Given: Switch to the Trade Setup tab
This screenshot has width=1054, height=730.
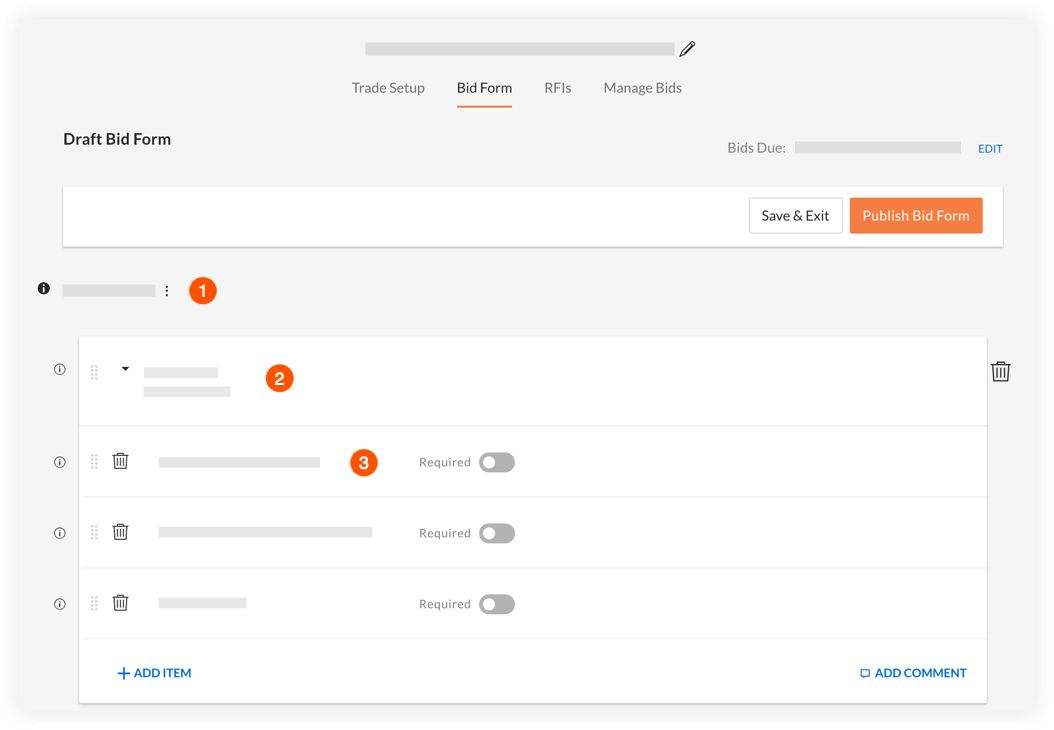Looking at the screenshot, I should [388, 88].
